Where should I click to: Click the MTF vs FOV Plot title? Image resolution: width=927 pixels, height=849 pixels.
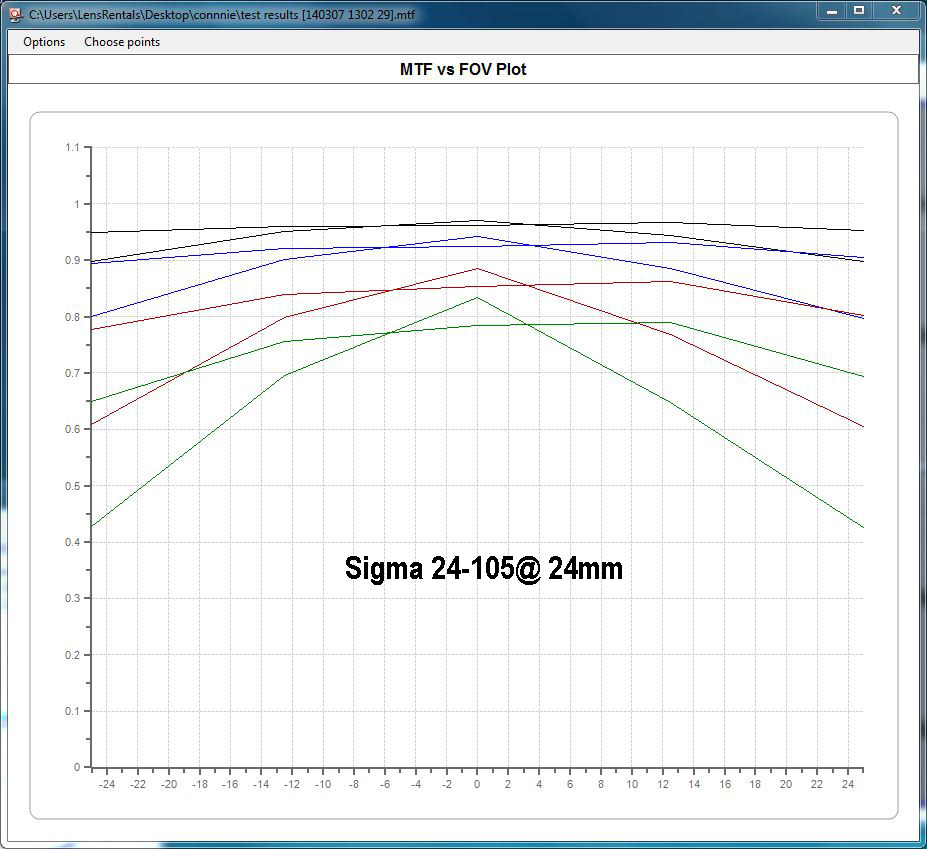click(463, 69)
